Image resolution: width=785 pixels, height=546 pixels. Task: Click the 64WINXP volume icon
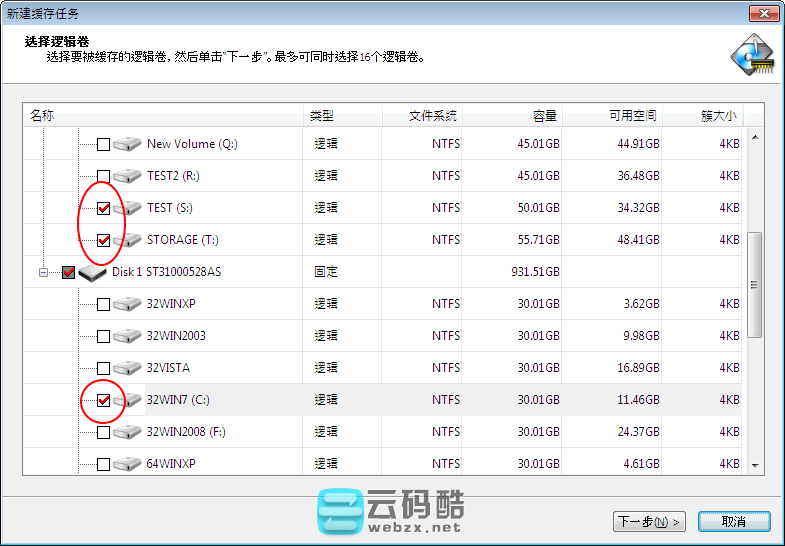click(128, 464)
